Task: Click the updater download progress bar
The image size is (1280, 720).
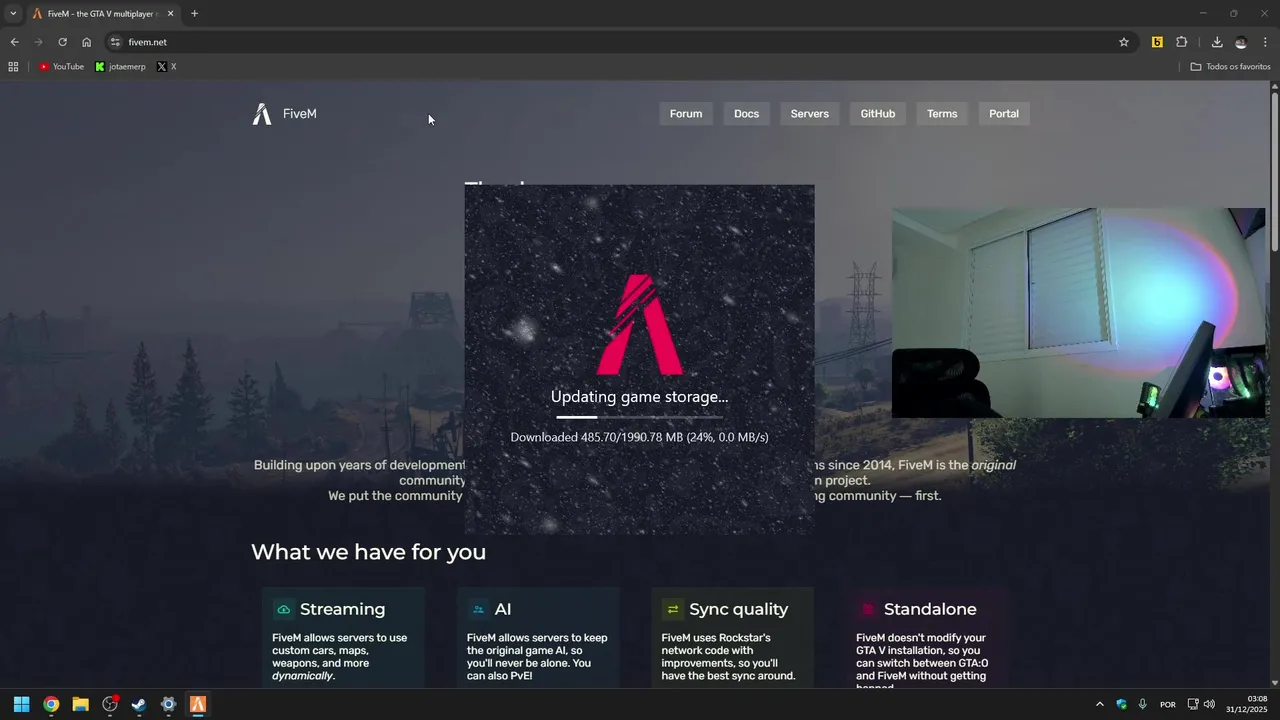Action: (x=640, y=417)
